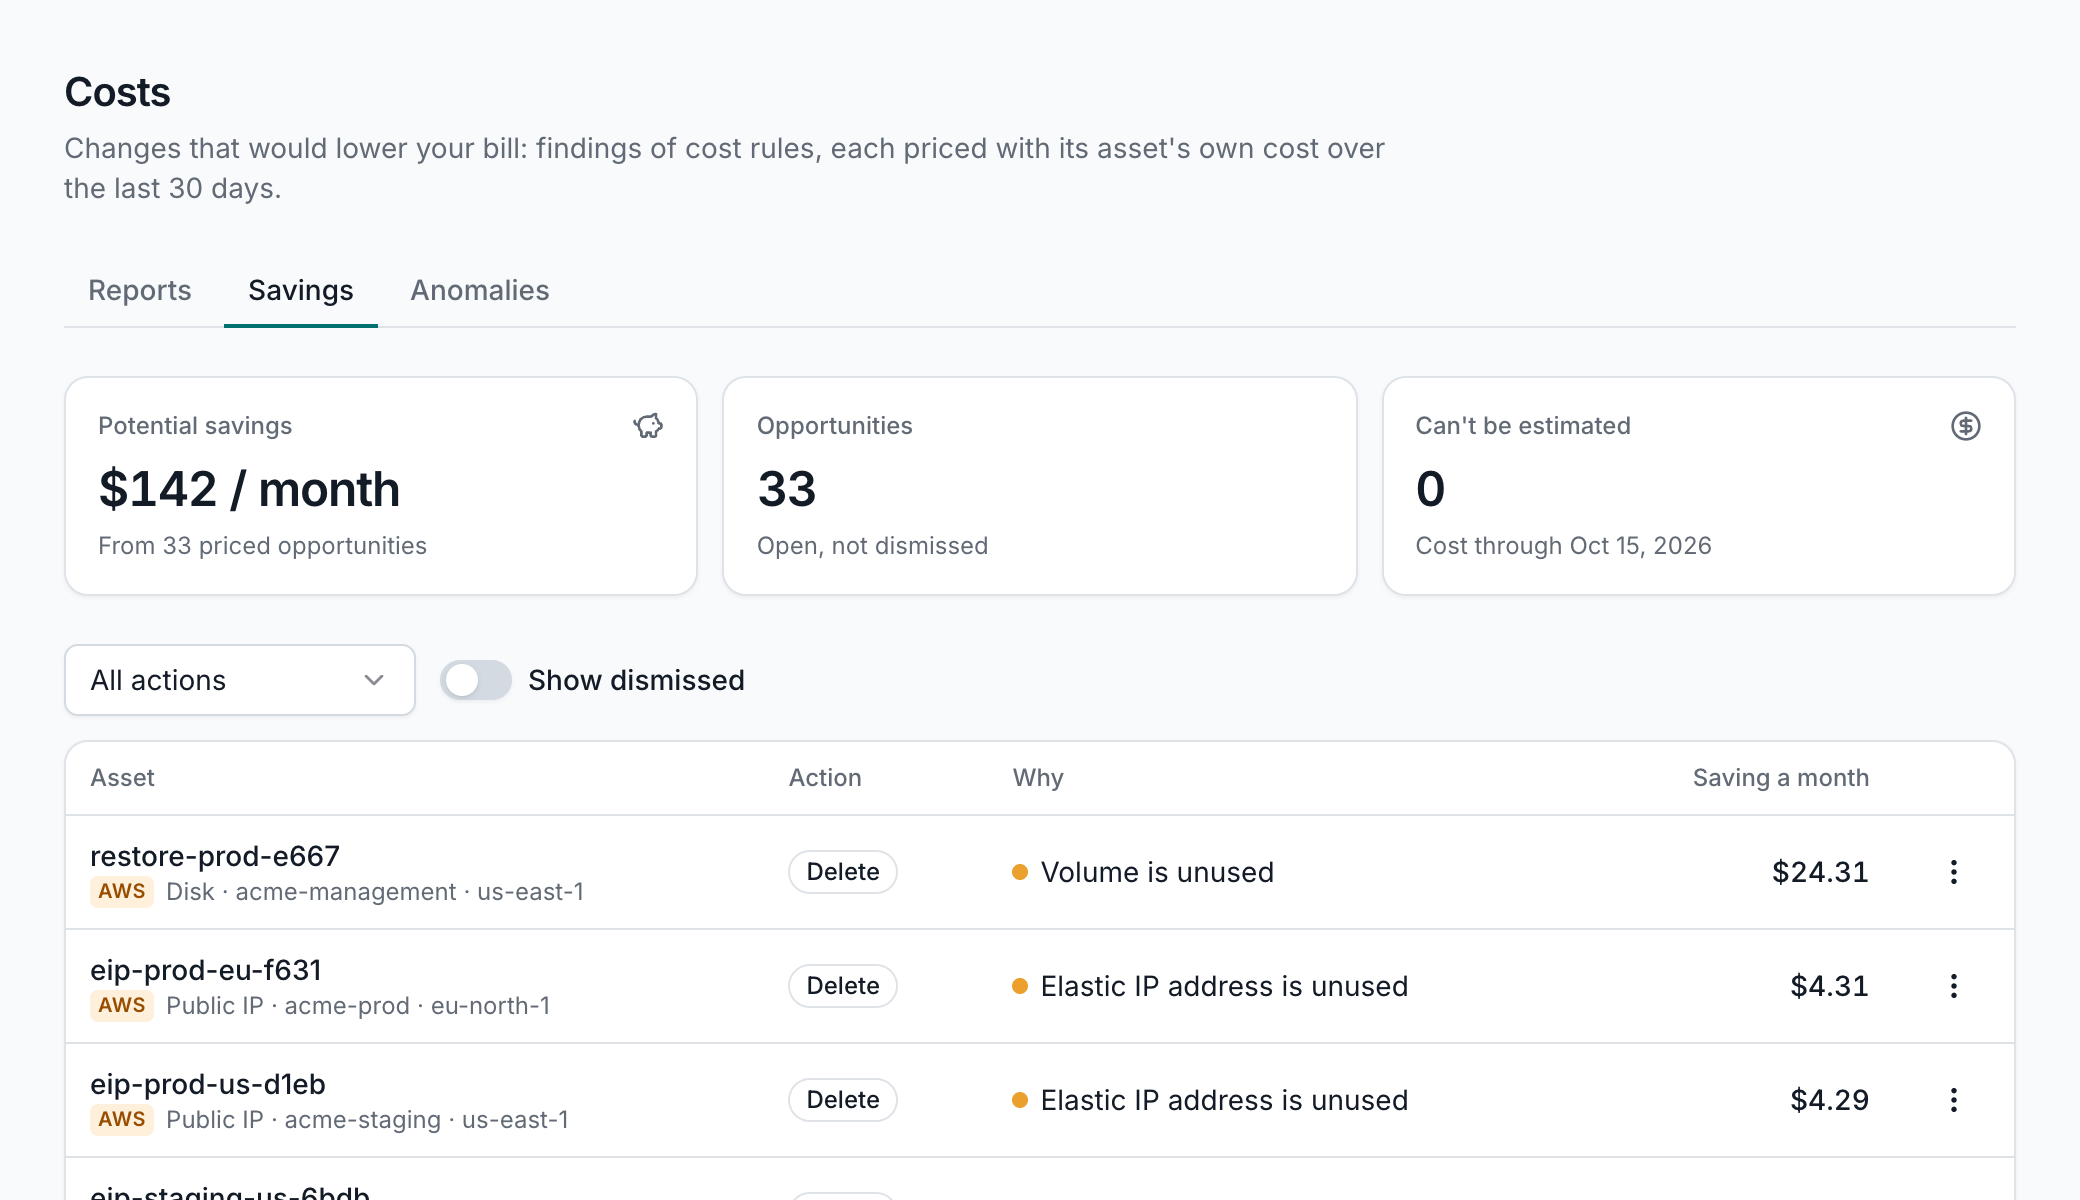Click the Opportunities count 33
Screen dimensions: 2080x1200
tap(787, 489)
